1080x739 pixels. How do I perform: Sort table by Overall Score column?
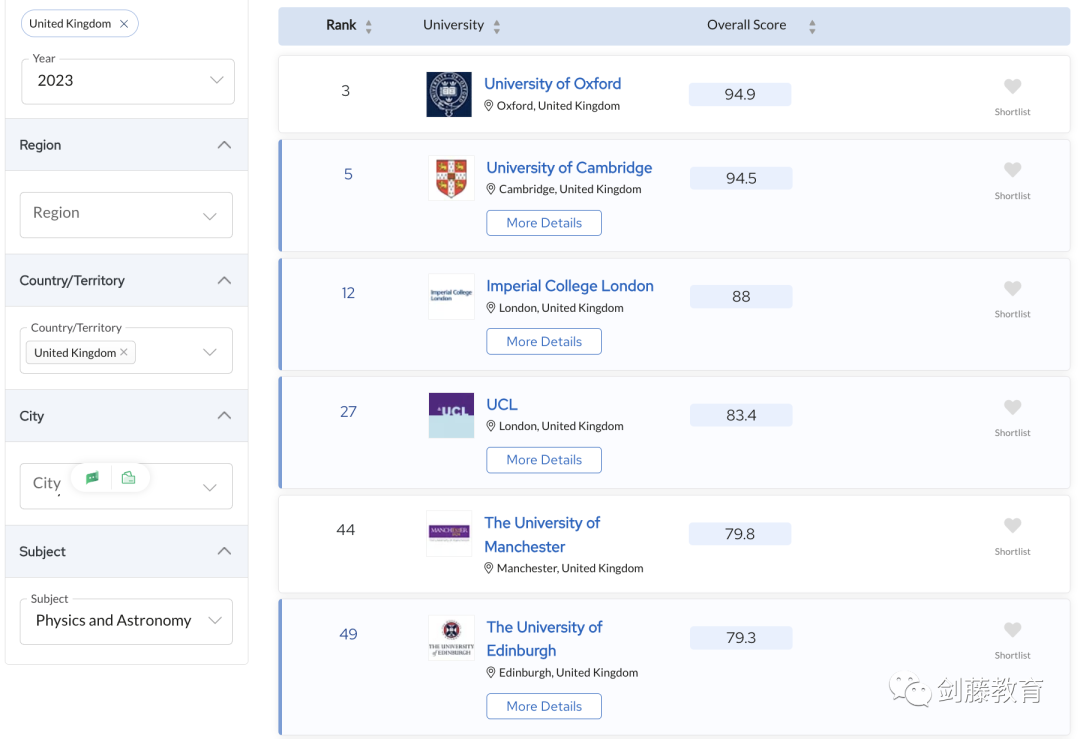click(812, 26)
